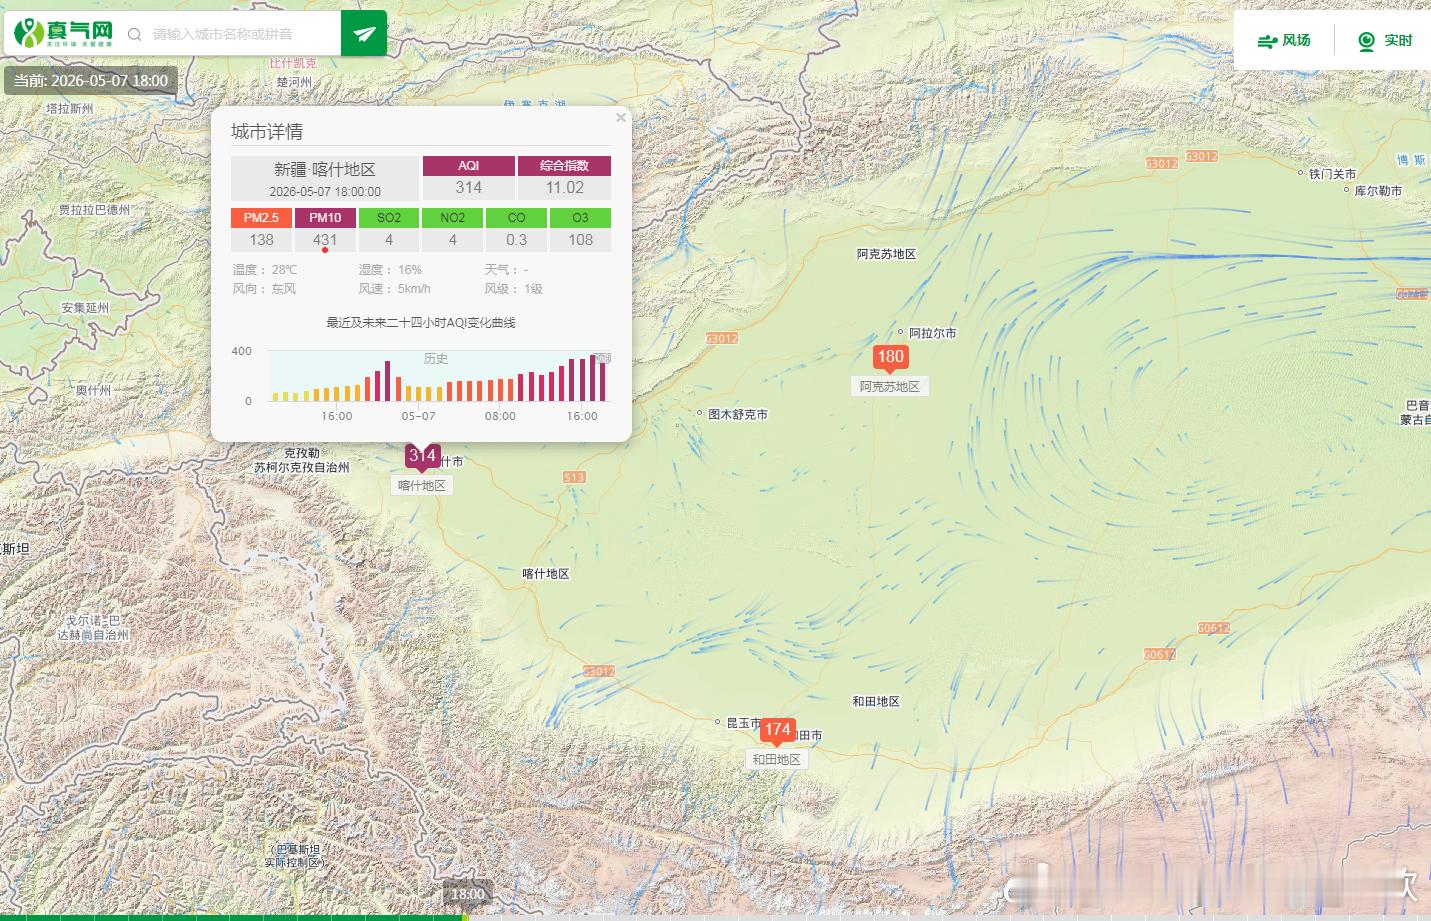Image resolution: width=1431 pixels, height=921 pixels.
Task: Select the CO pollutant tab
Action: pyautogui.click(x=516, y=217)
